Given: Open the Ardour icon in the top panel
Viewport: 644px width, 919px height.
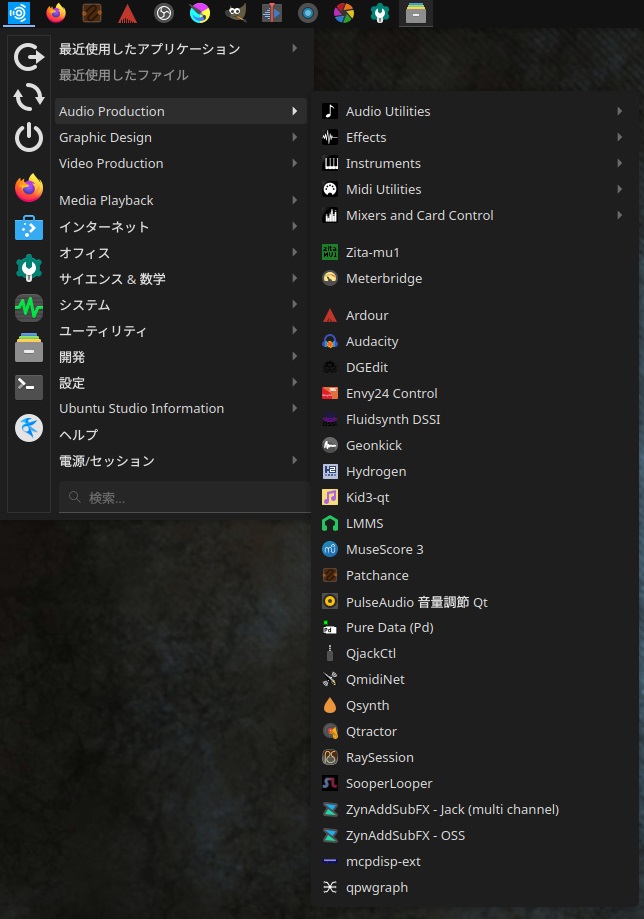Looking at the screenshot, I should click(127, 13).
